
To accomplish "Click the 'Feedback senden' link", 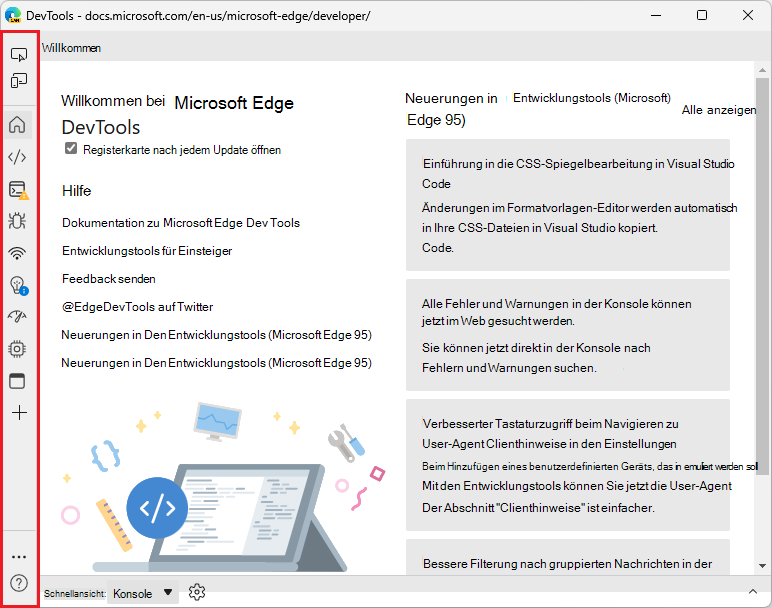I will [x=109, y=279].
